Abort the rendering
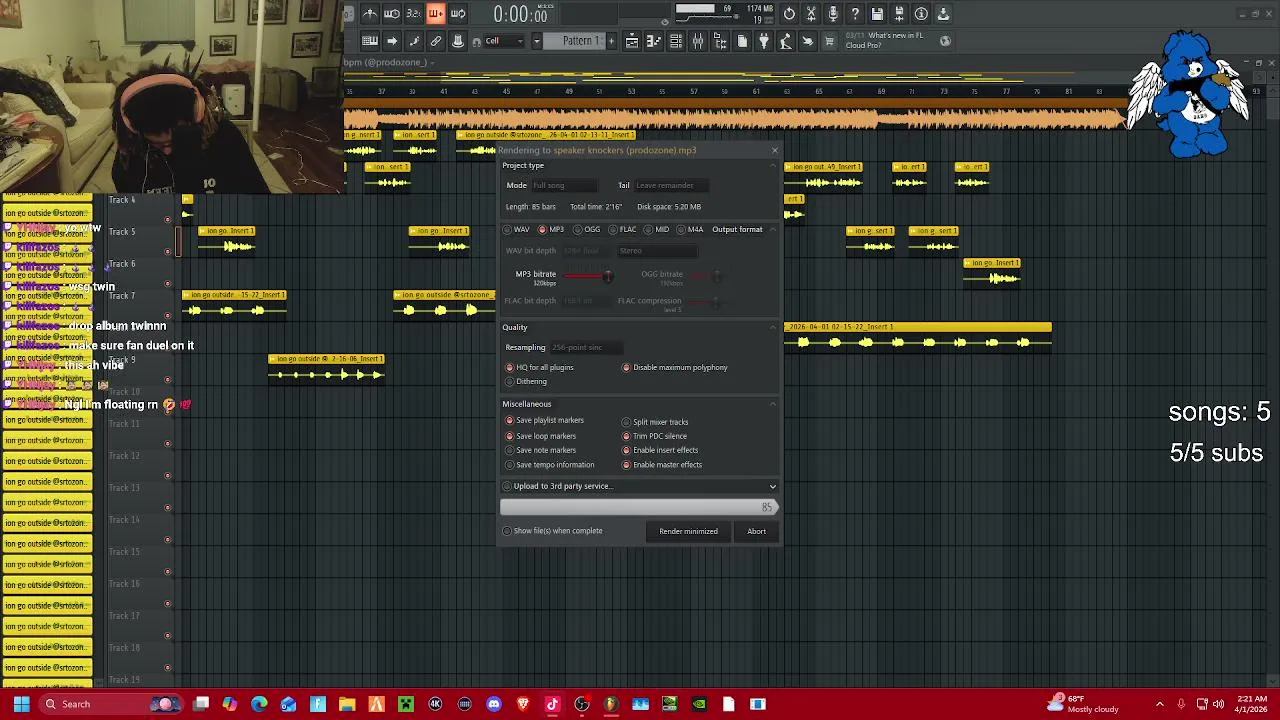The height and width of the screenshot is (720, 1280). click(756, 531)
